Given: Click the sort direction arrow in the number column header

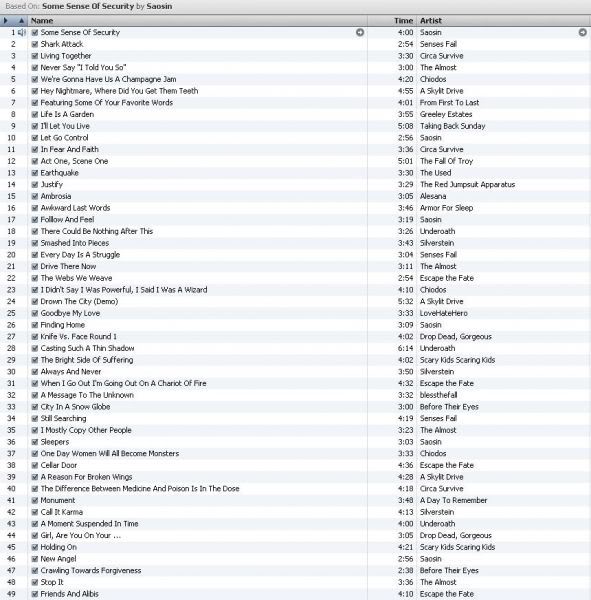Looking at the screenshot, I should coord(21,21).
